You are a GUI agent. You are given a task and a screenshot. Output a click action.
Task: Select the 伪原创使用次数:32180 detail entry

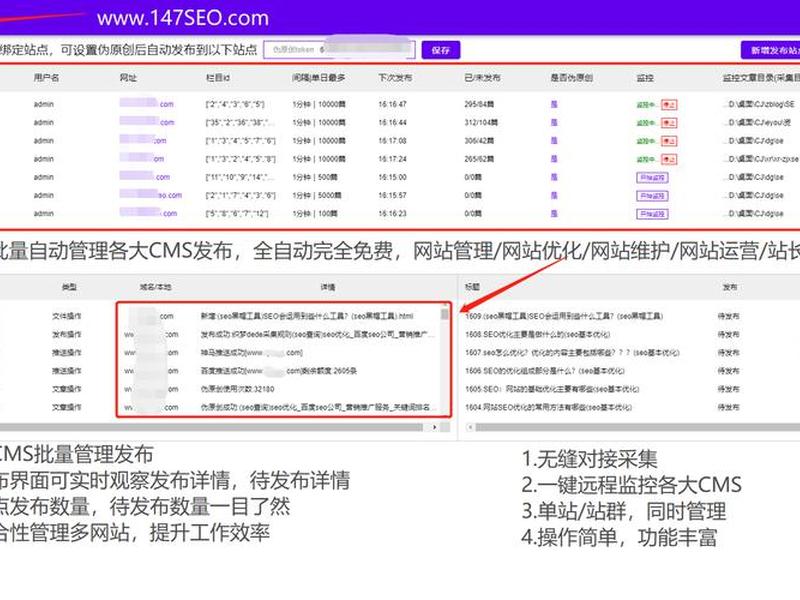coord(237,389)
